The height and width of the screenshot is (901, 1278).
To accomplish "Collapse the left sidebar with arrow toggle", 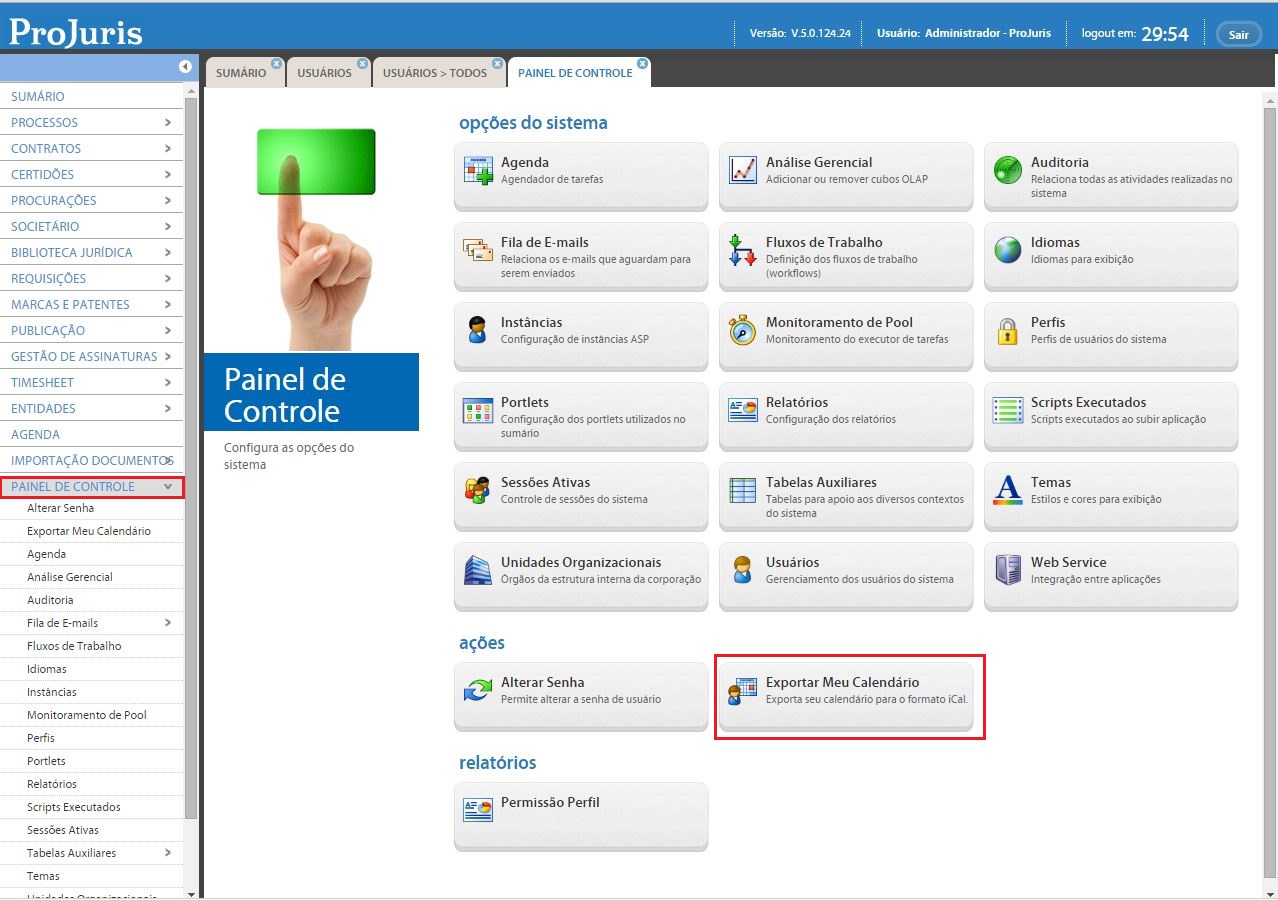I will point(185,67).
